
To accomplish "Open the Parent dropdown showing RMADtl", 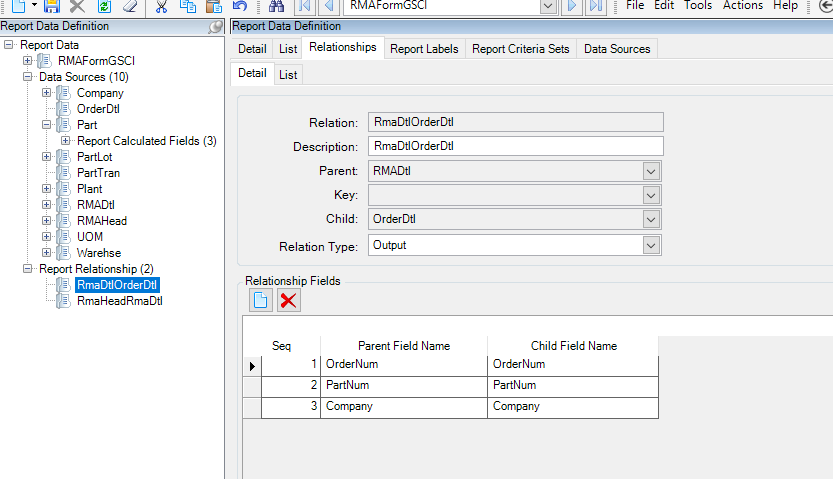I will (651, 170).
